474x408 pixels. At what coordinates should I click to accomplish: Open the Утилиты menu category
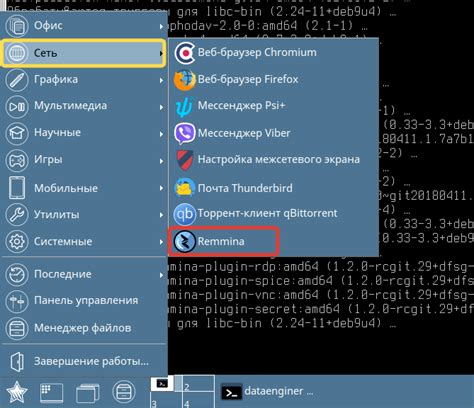pyautogui.click(x=84, y=214)
